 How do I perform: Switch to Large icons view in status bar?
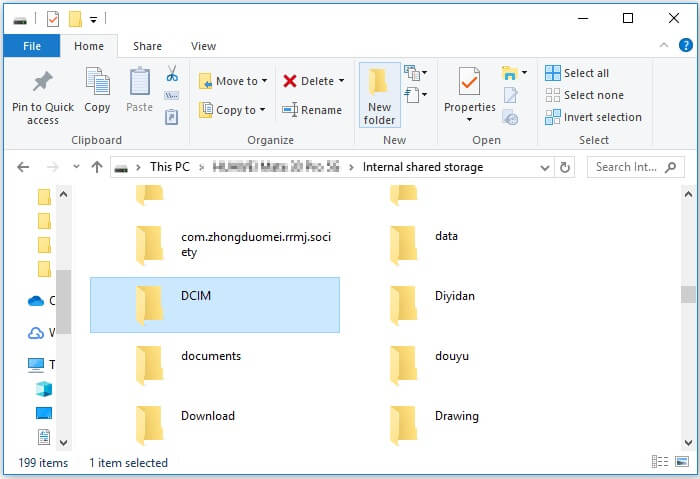pos(682,462)
